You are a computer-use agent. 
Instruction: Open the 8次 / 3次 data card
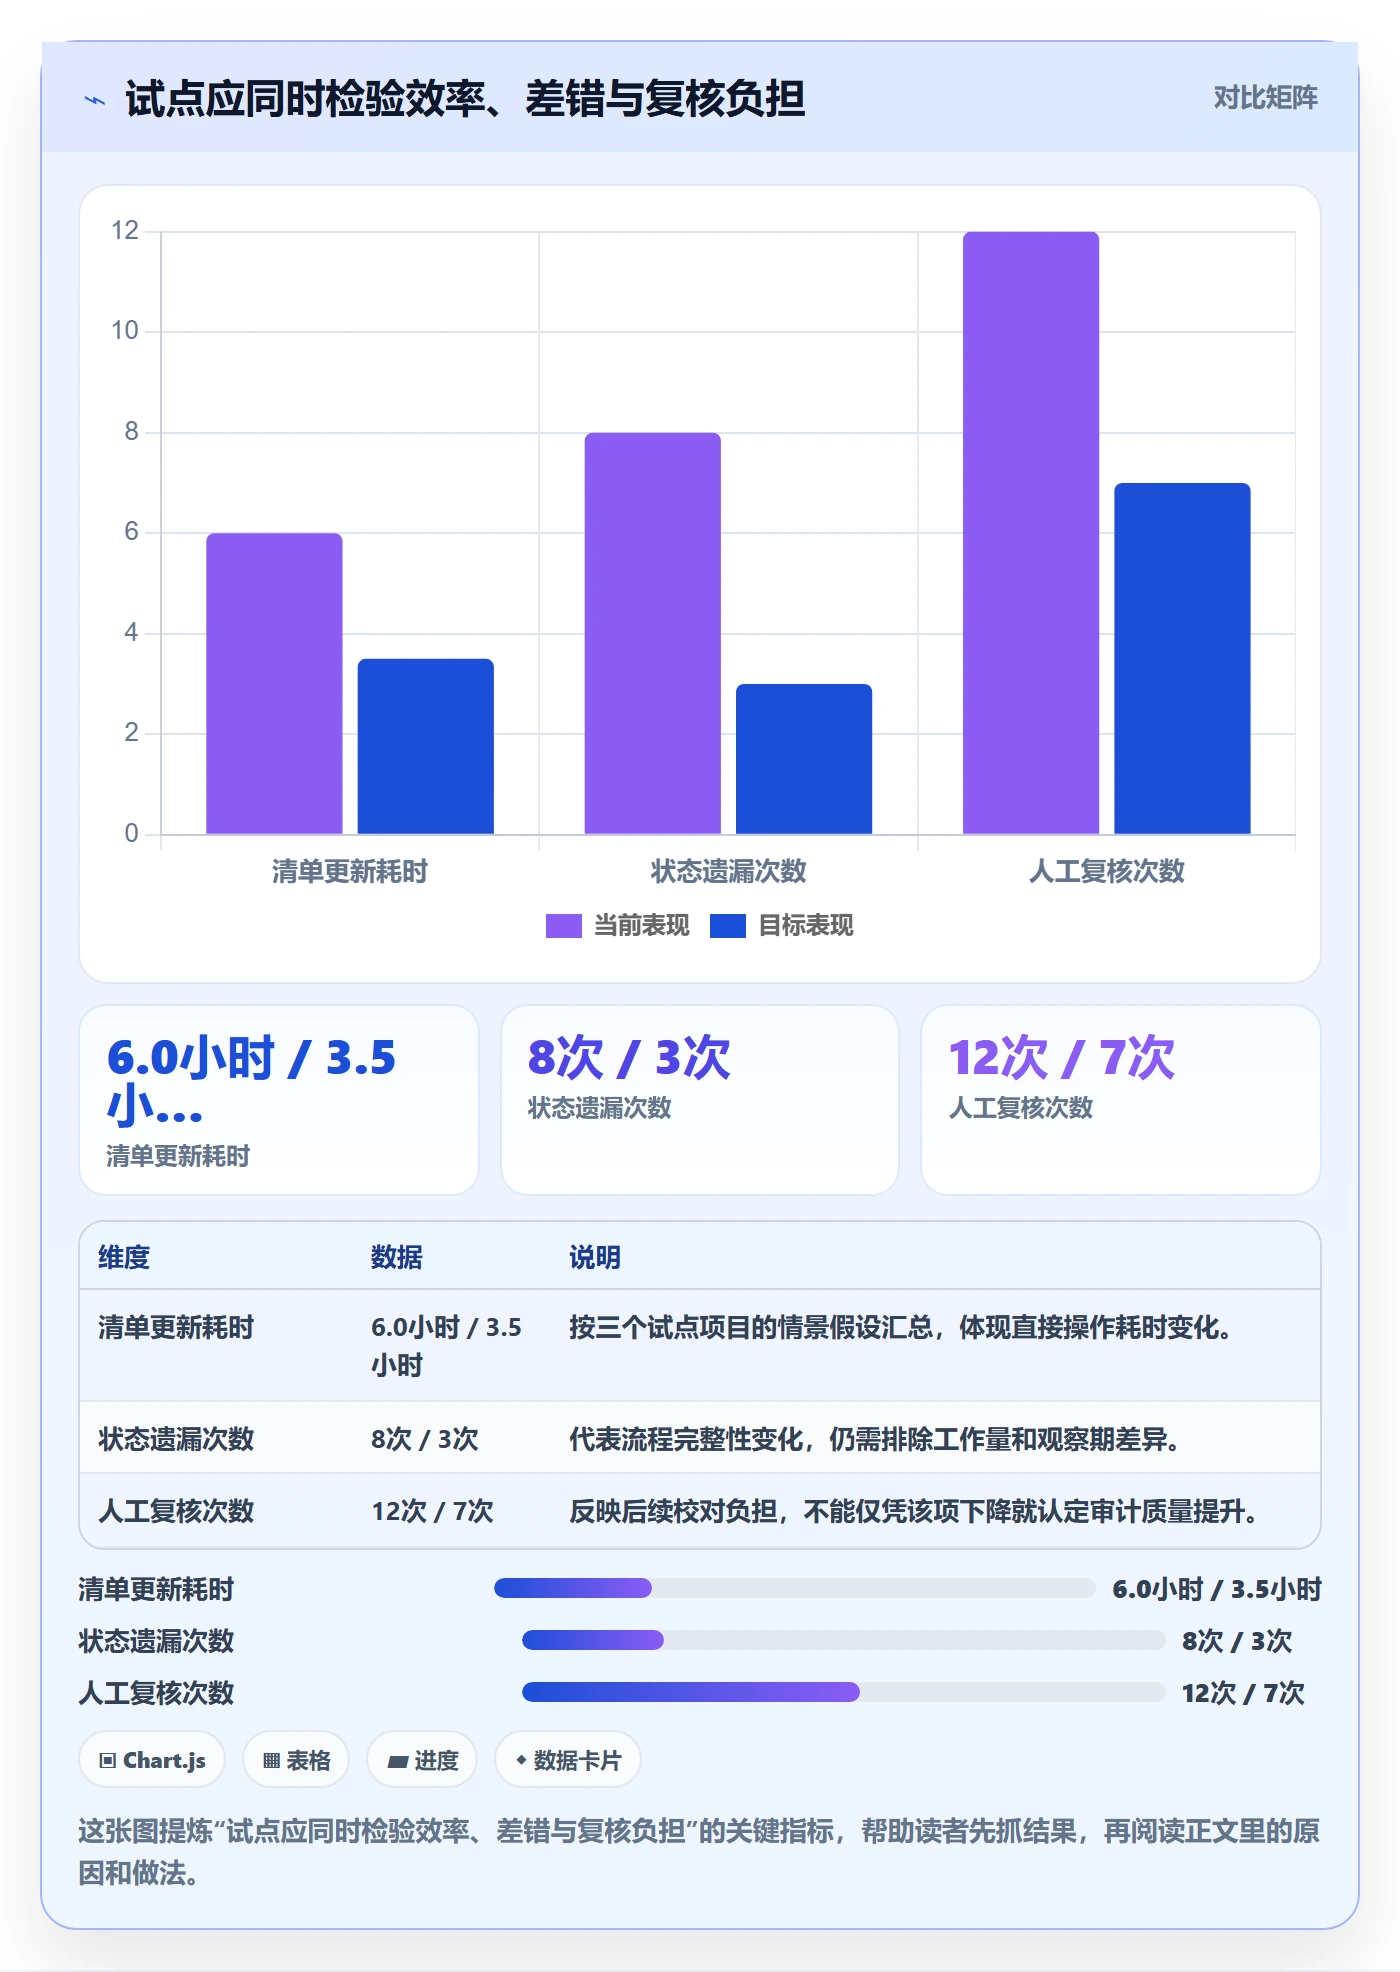click(x=700, y=1100)
